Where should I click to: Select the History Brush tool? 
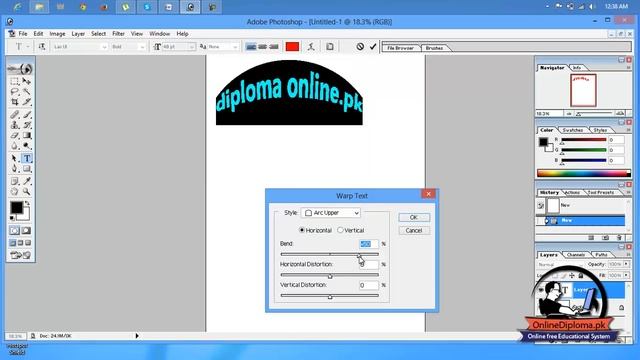tap(27, 125)
